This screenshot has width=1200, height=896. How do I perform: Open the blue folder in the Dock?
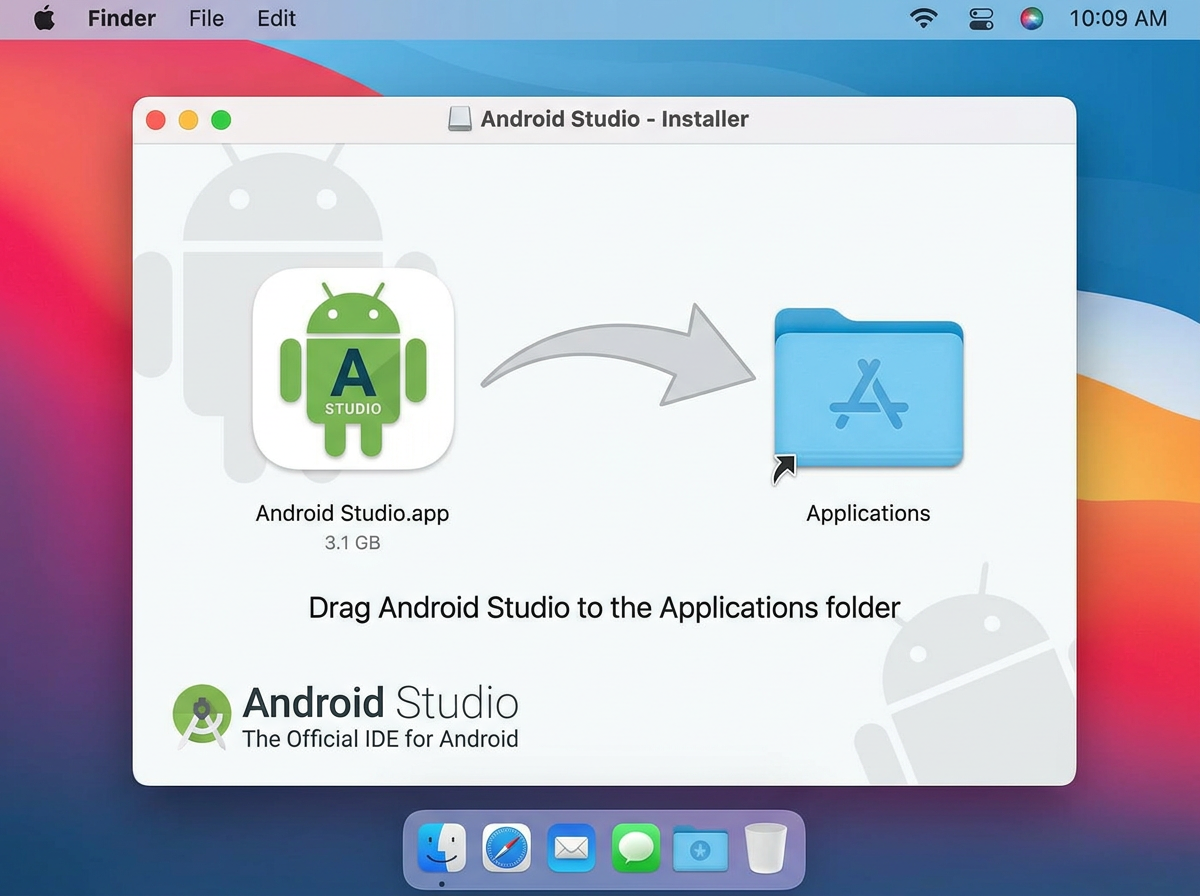point(700,849)
